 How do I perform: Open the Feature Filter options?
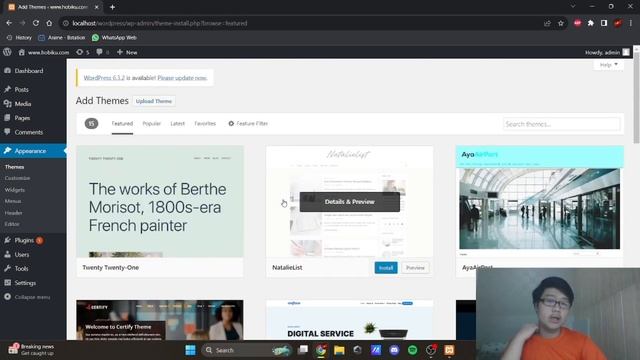click(x=248, y=124)
